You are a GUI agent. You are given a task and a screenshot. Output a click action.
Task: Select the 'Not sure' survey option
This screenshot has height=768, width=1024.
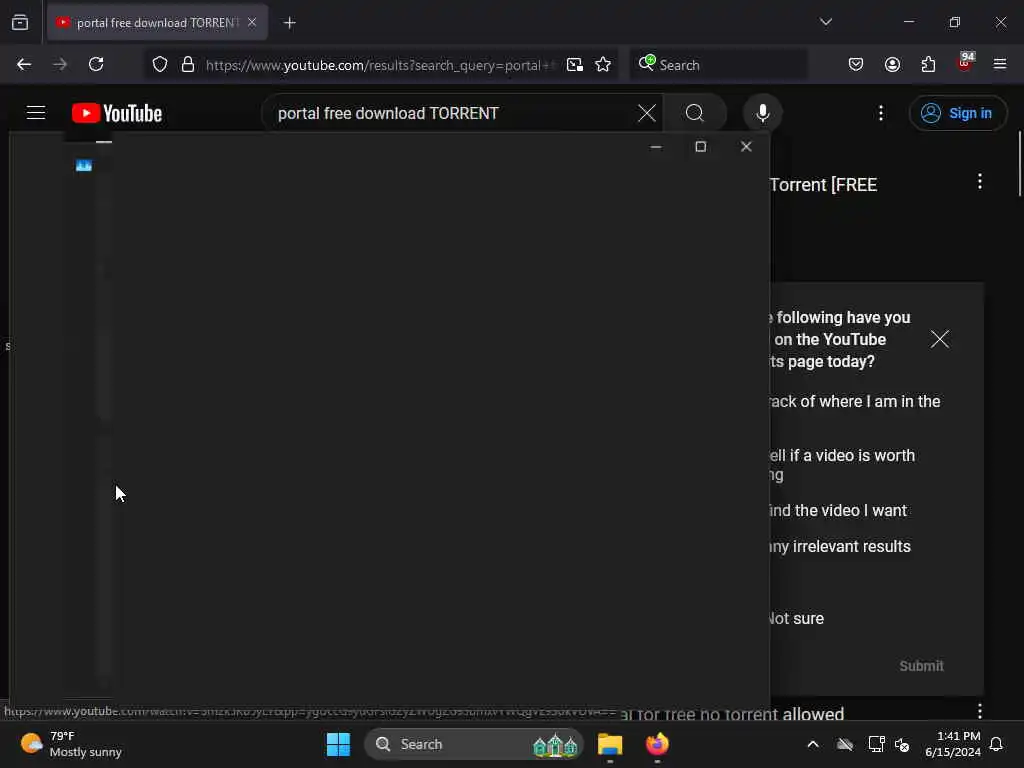coord(796,618)
